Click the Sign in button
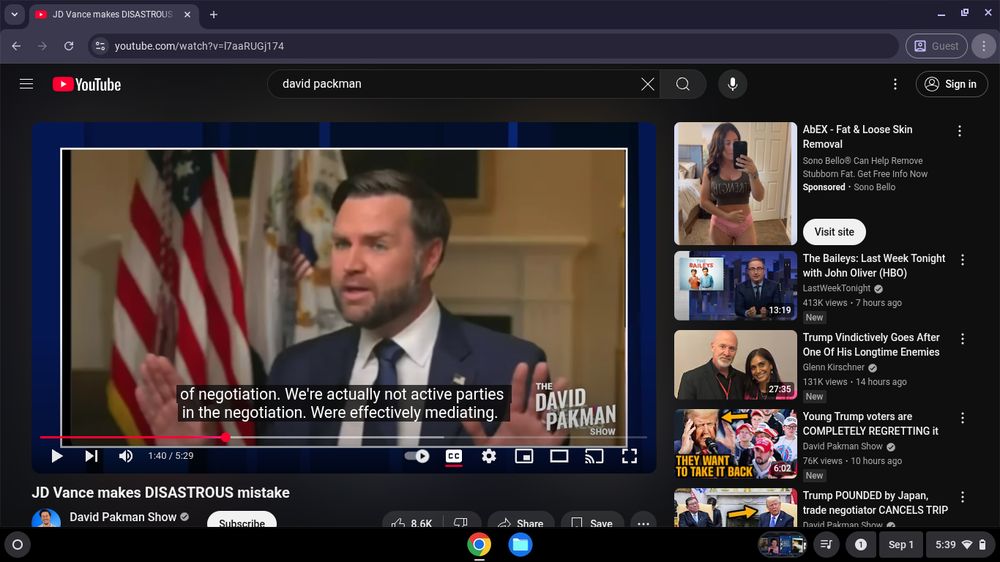 pos(952,84)
